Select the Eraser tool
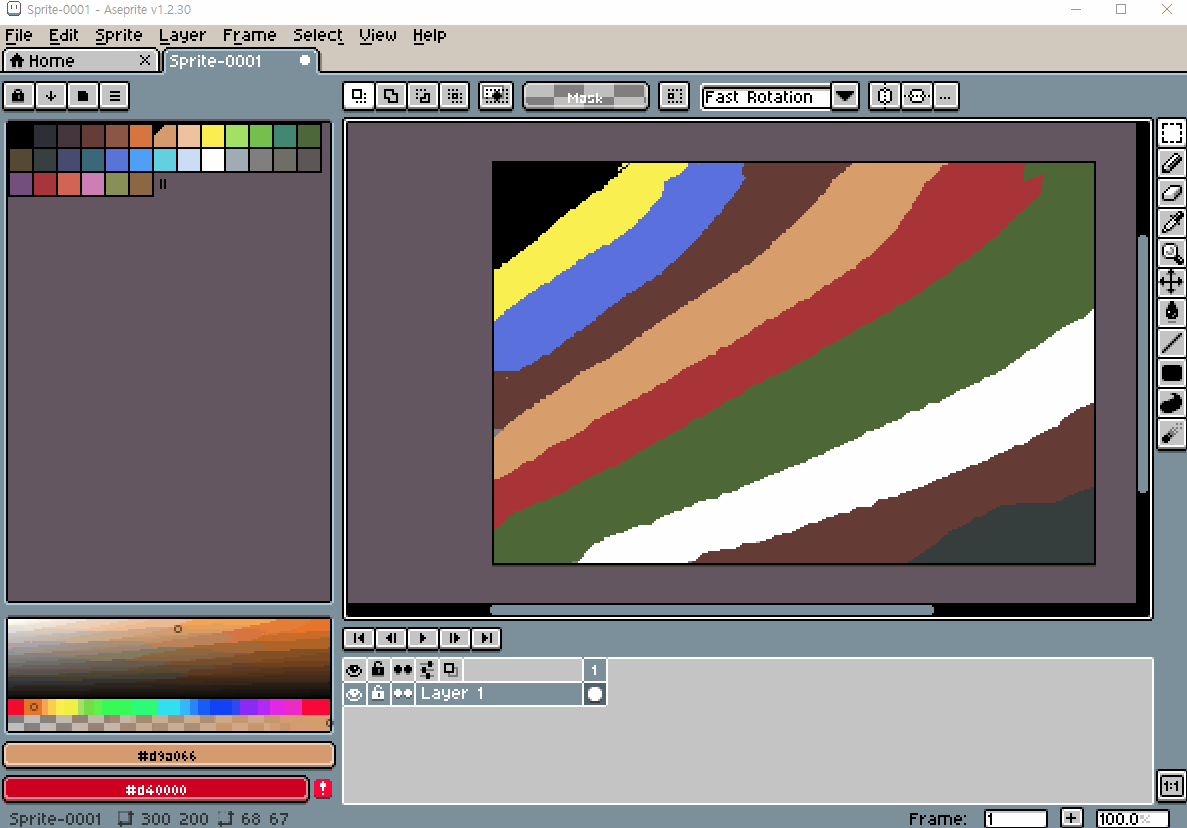1187x828 pixels. pos(1171,193)
